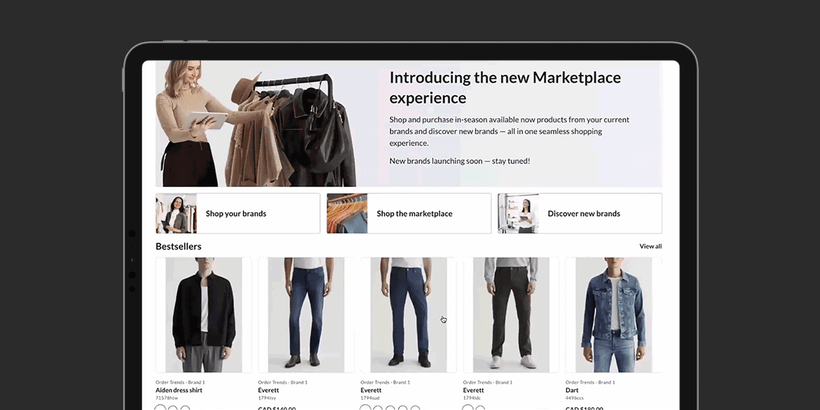Click the Dart product title
This screenshot has height=410, width=820.
[x=572, y=390]
